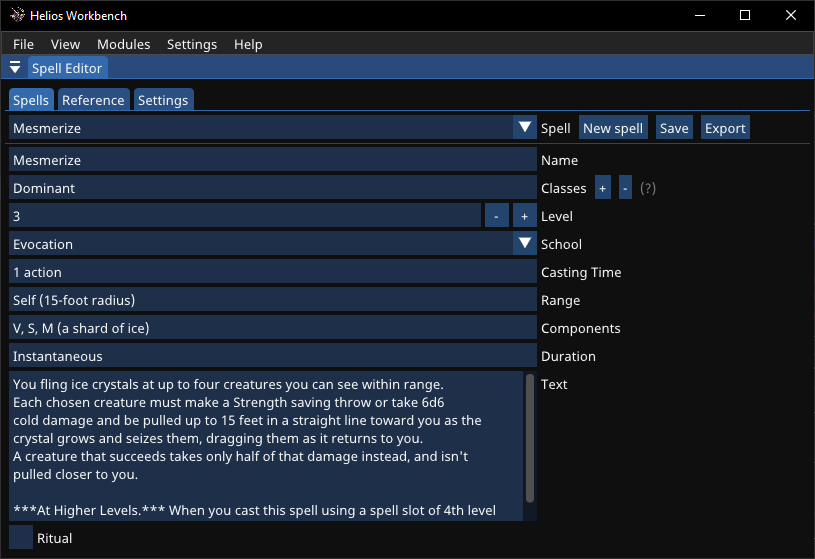Image resolution: width=815 pixels, height=559 pixels.
Task: Expand the School dropdown arrow
Action: pos(525,244)
